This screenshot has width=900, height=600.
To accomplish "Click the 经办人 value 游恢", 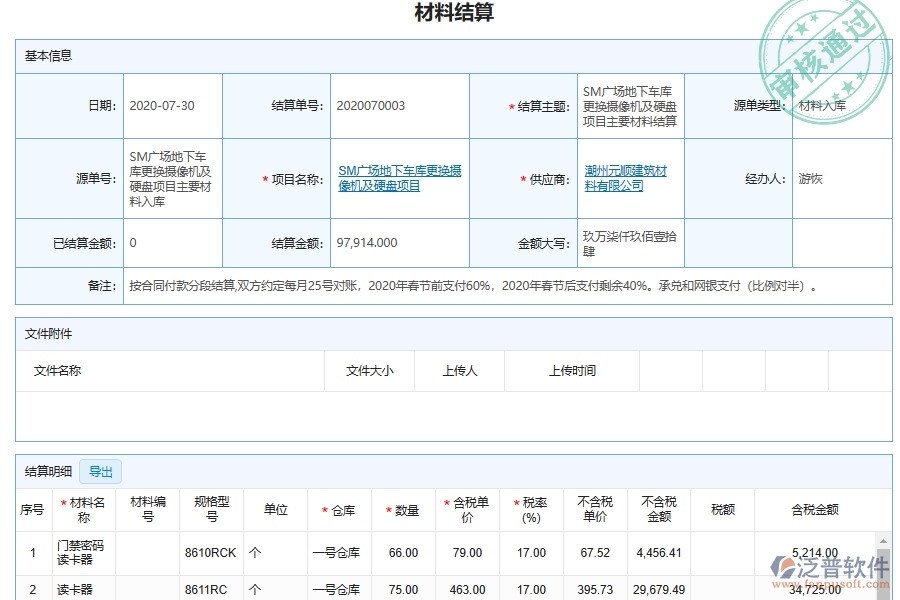I will pos(811,179).
